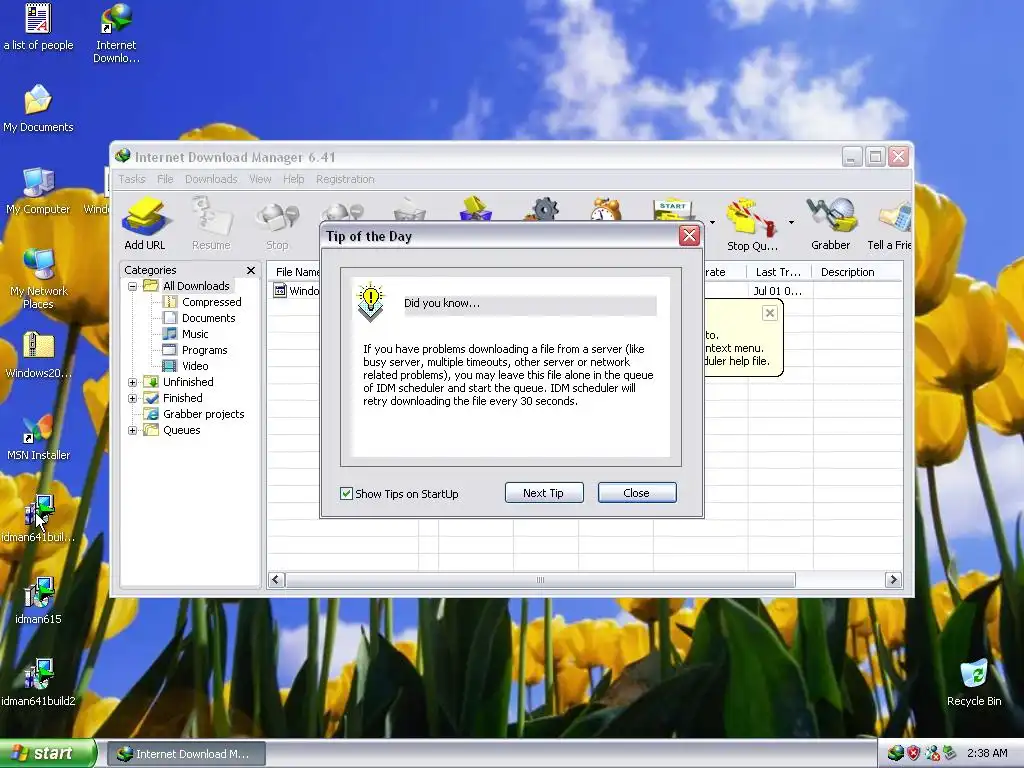Expand the Unfinished tree node
1024x768 pixels.
(x=133, y=382)
